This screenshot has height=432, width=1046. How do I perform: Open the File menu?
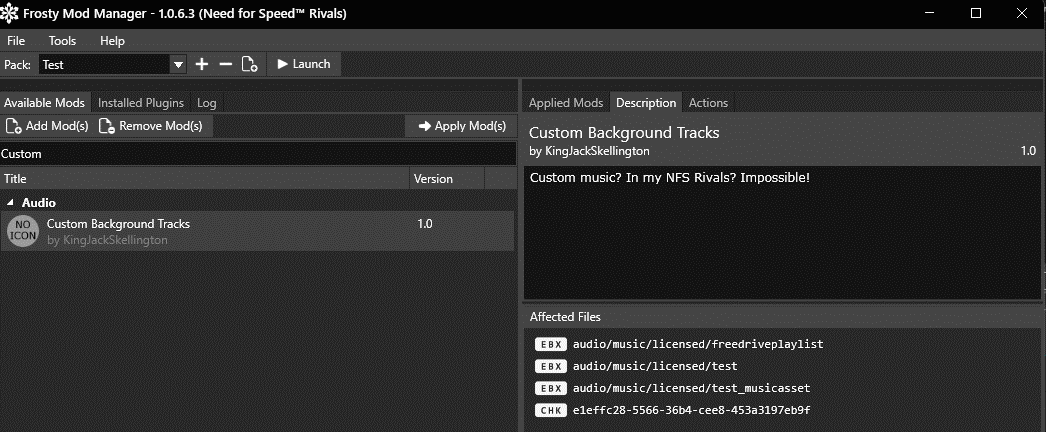coord(16,41)
